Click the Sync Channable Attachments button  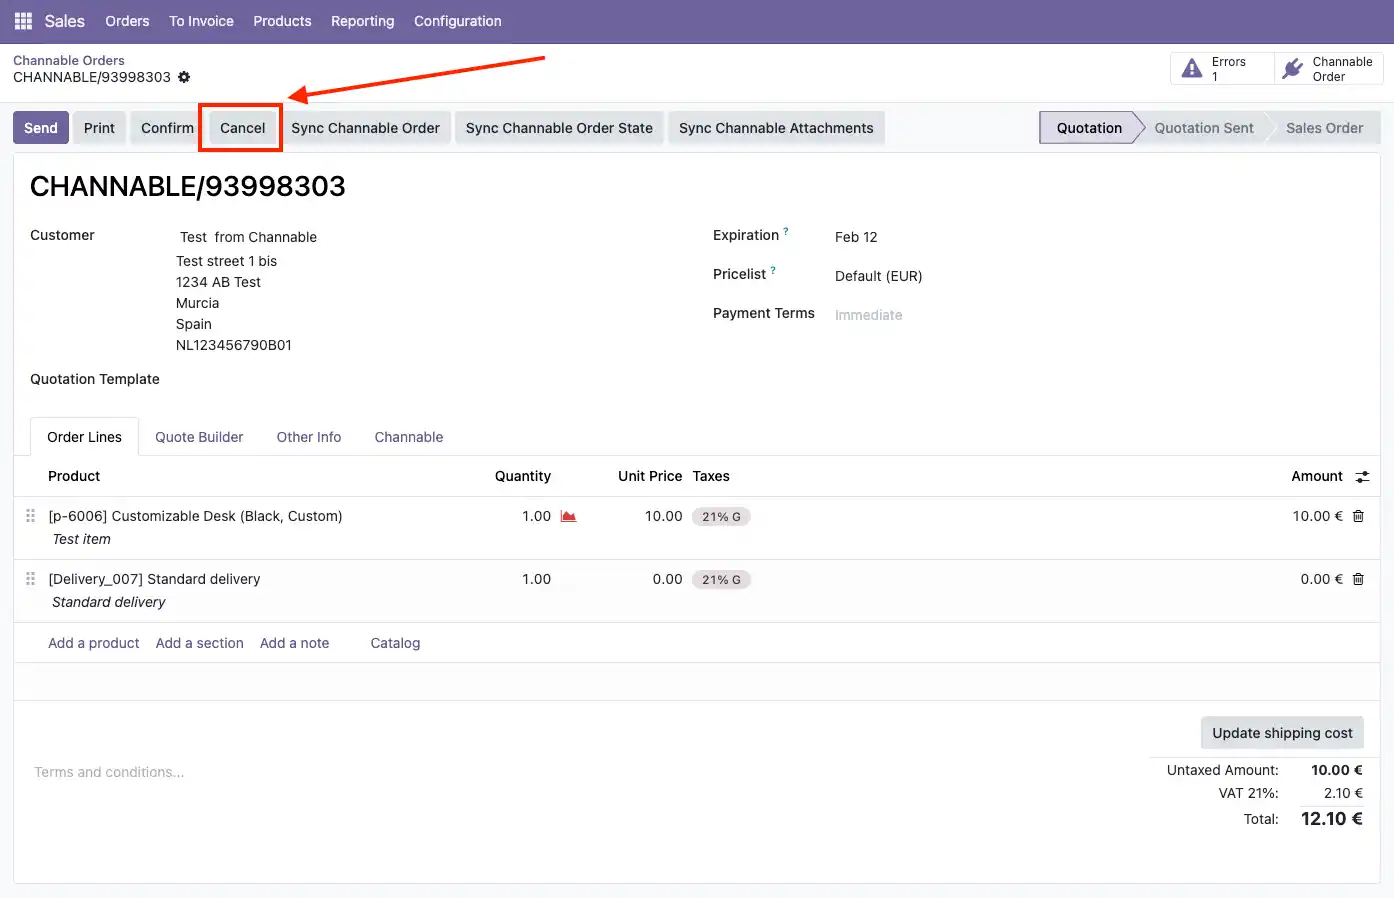tap(776, 128)
